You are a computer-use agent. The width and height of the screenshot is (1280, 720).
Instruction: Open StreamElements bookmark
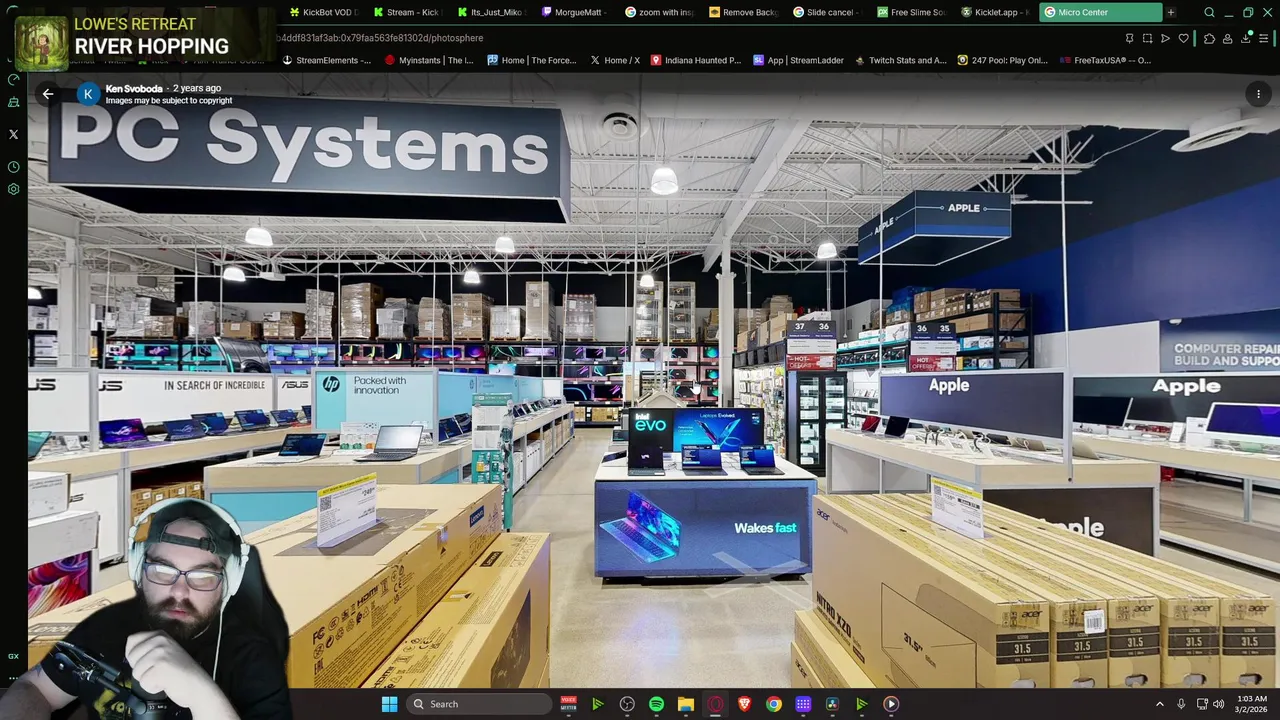click(326, 60)
